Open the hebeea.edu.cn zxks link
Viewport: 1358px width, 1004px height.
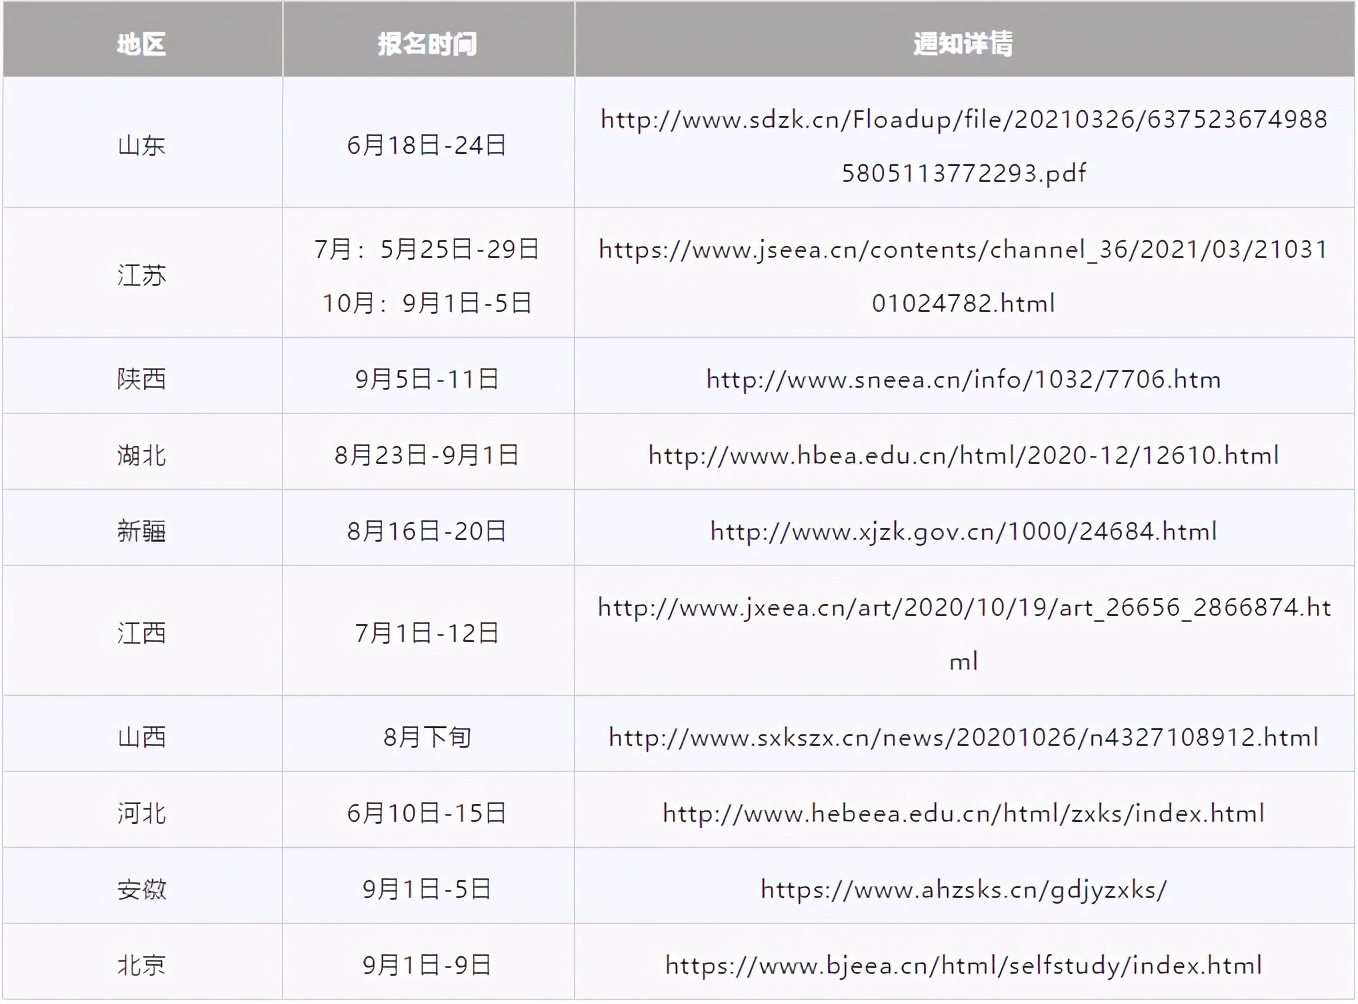coord(963,813)
